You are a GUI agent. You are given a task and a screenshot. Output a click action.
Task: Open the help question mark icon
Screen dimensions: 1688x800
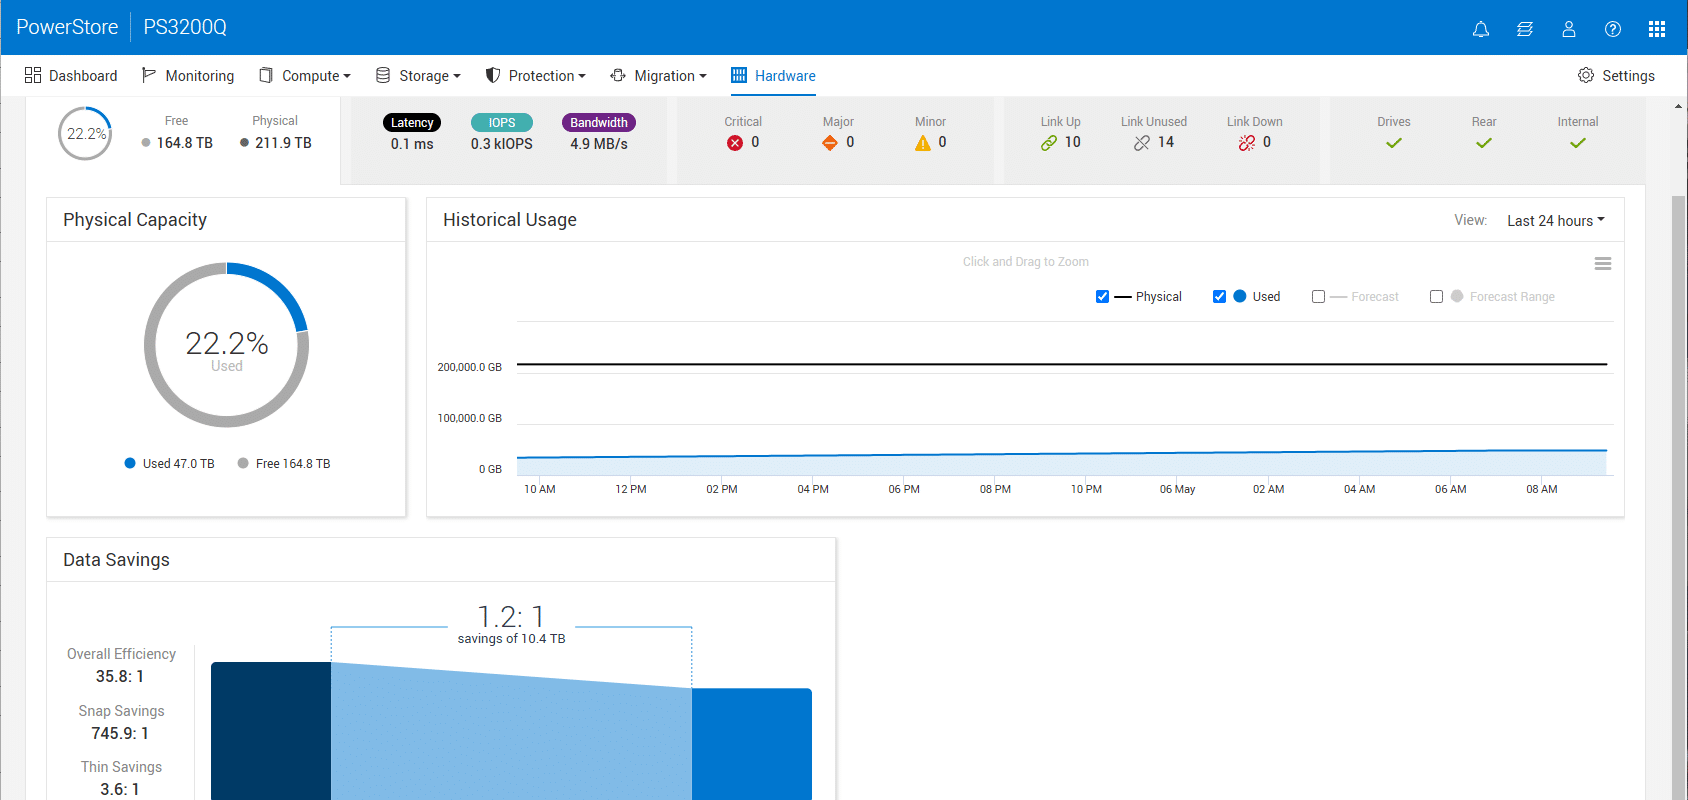[x=1613, y=29]
